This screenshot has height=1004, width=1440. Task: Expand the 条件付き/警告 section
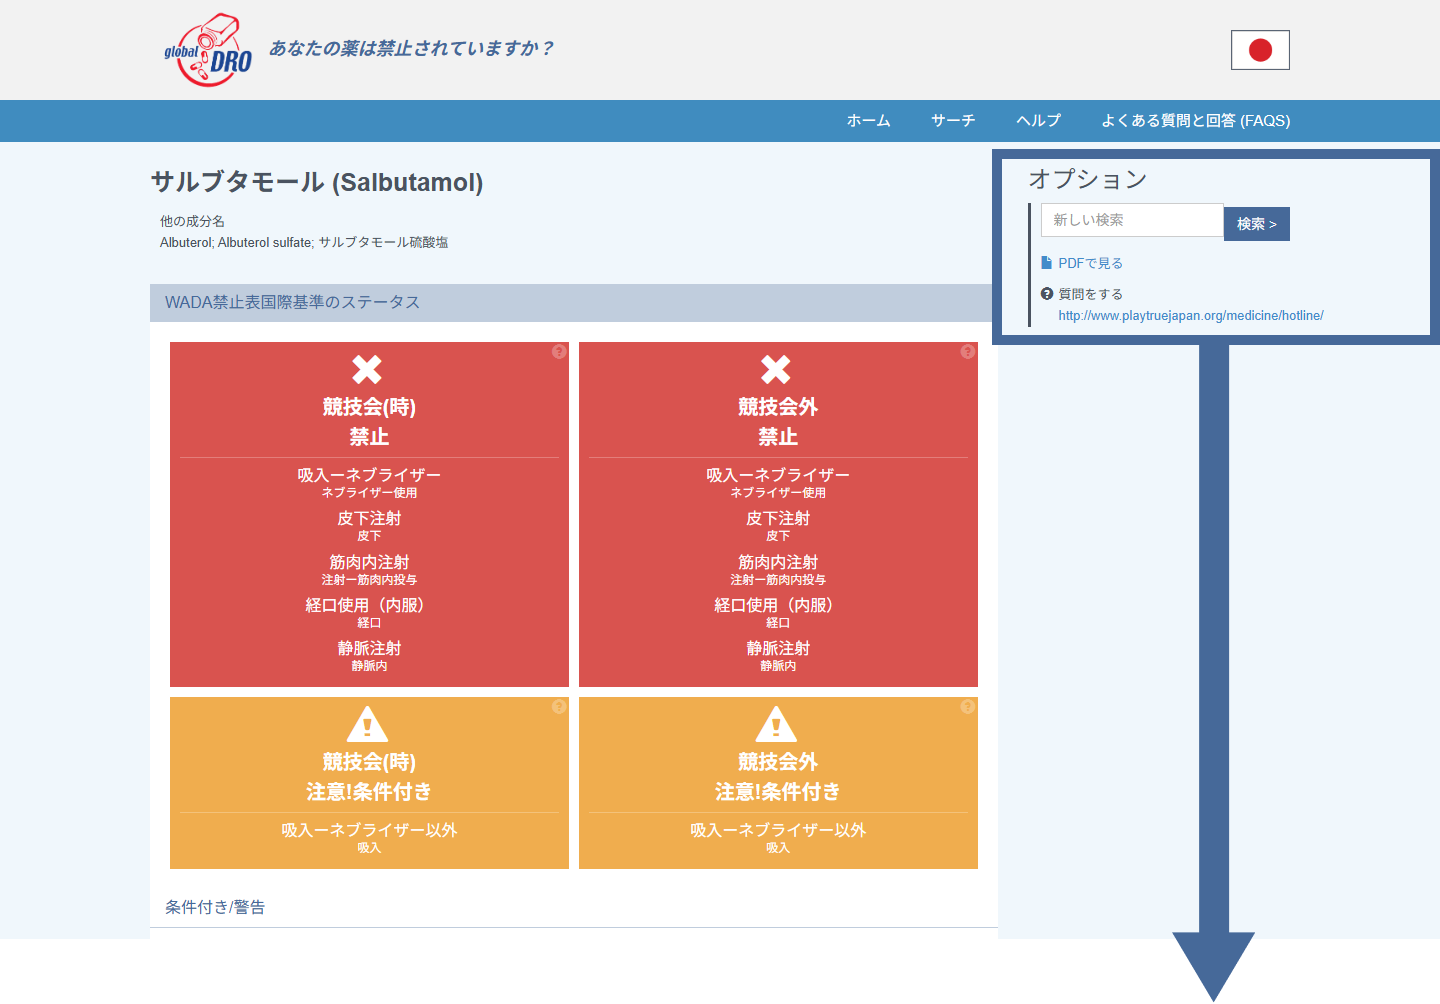tap(214, 907)
